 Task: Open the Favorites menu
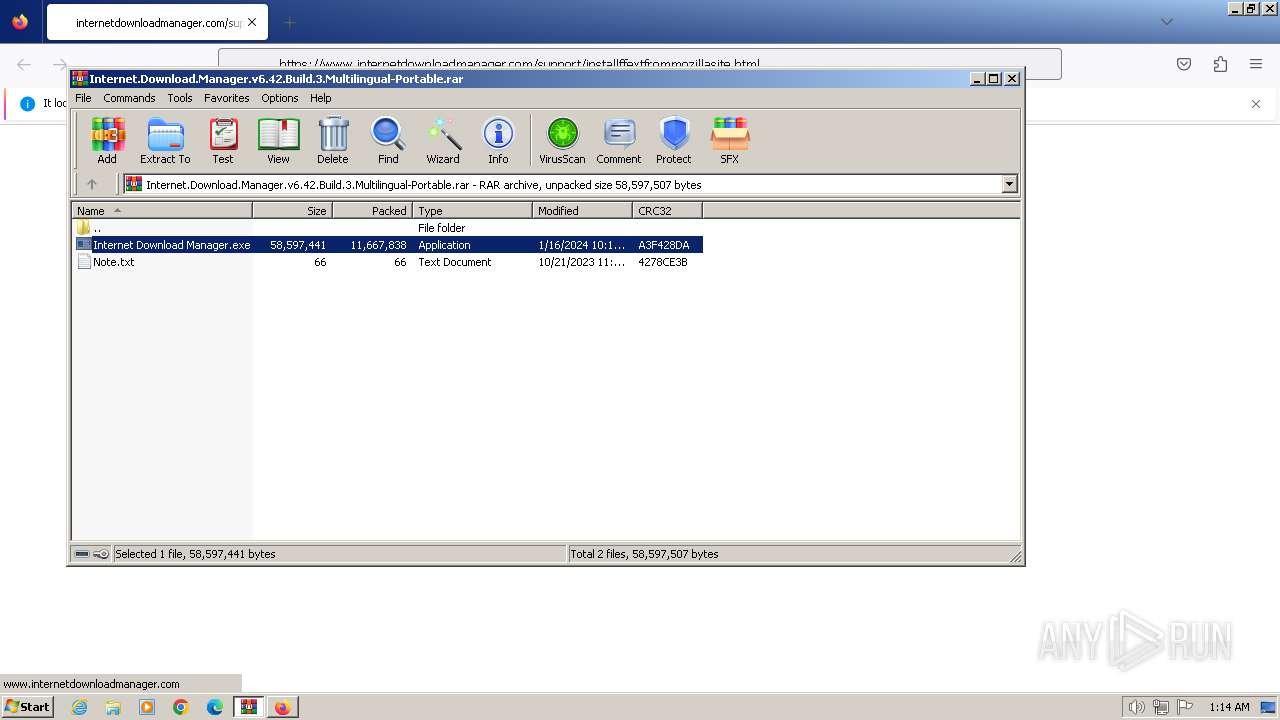(227, 98)
